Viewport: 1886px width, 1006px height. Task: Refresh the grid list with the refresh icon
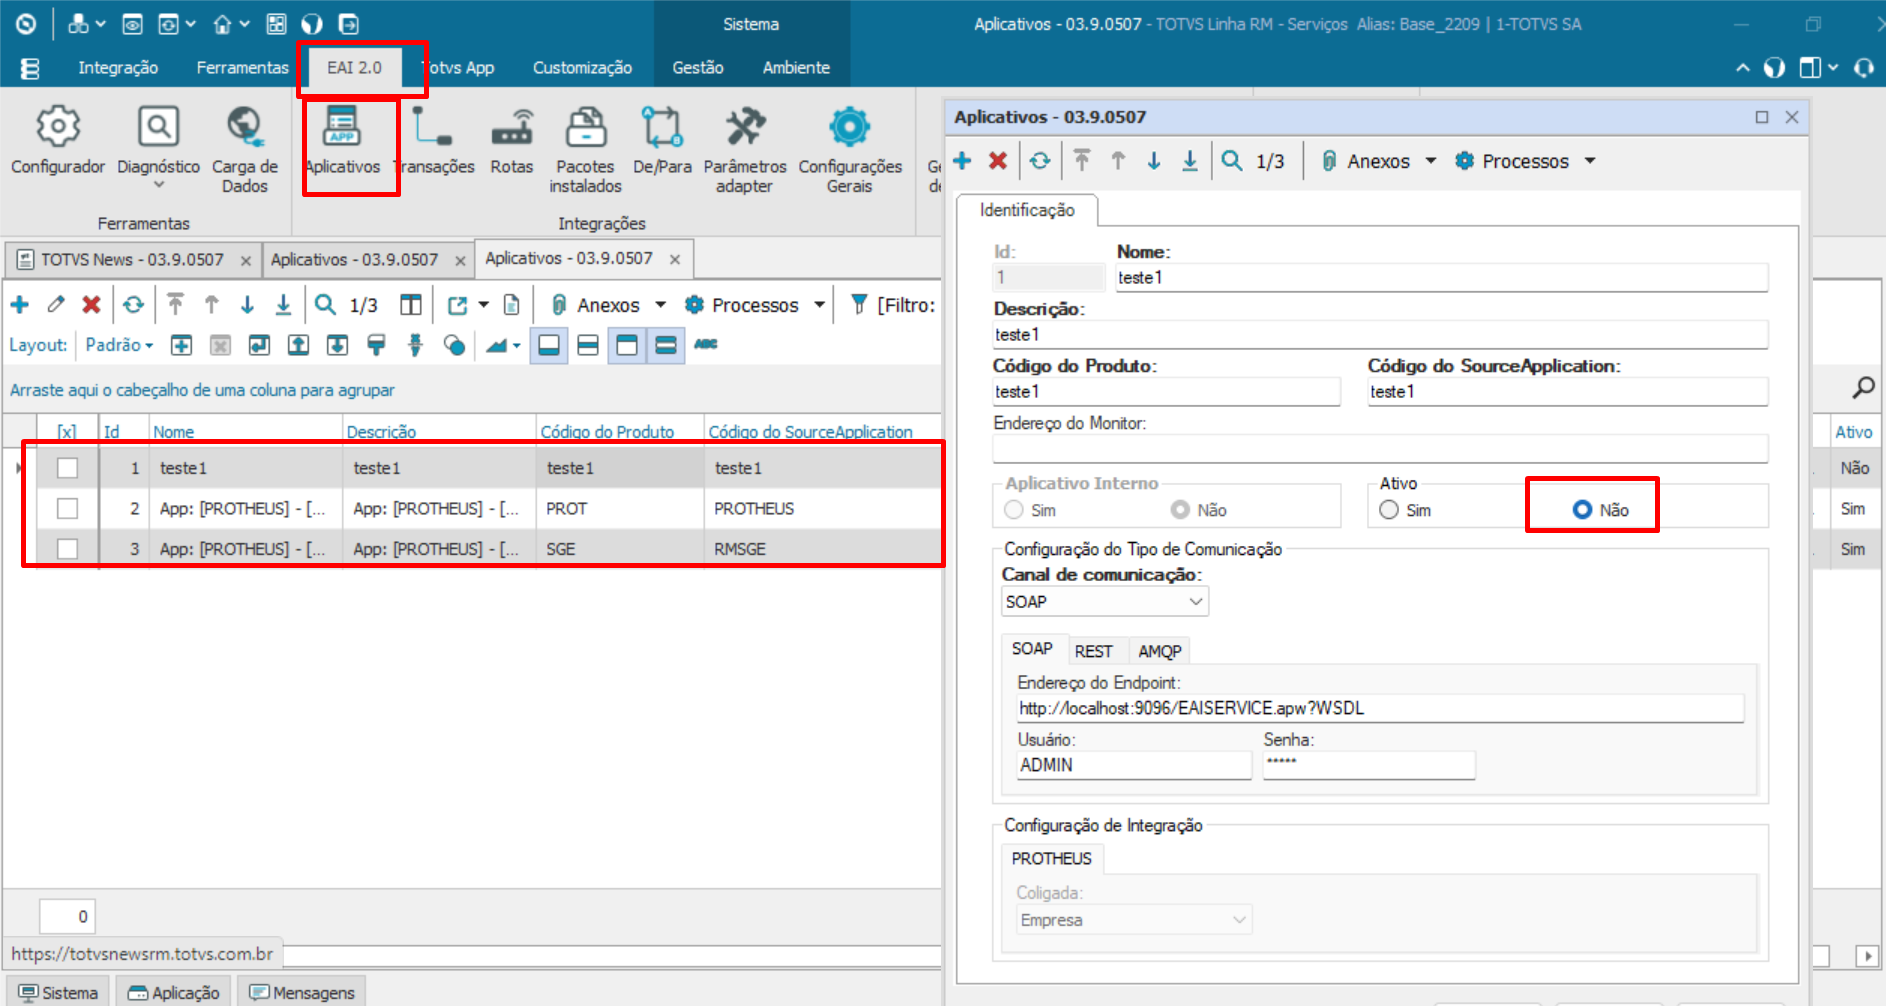(134, 305)
